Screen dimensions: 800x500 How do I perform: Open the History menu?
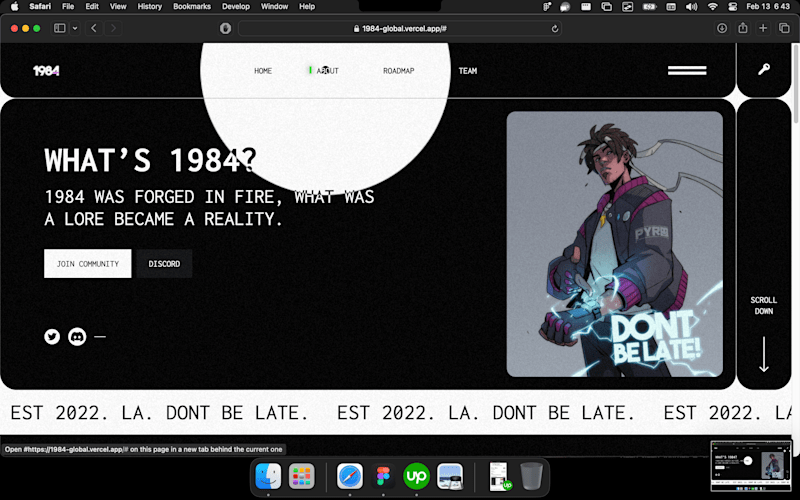149,7
